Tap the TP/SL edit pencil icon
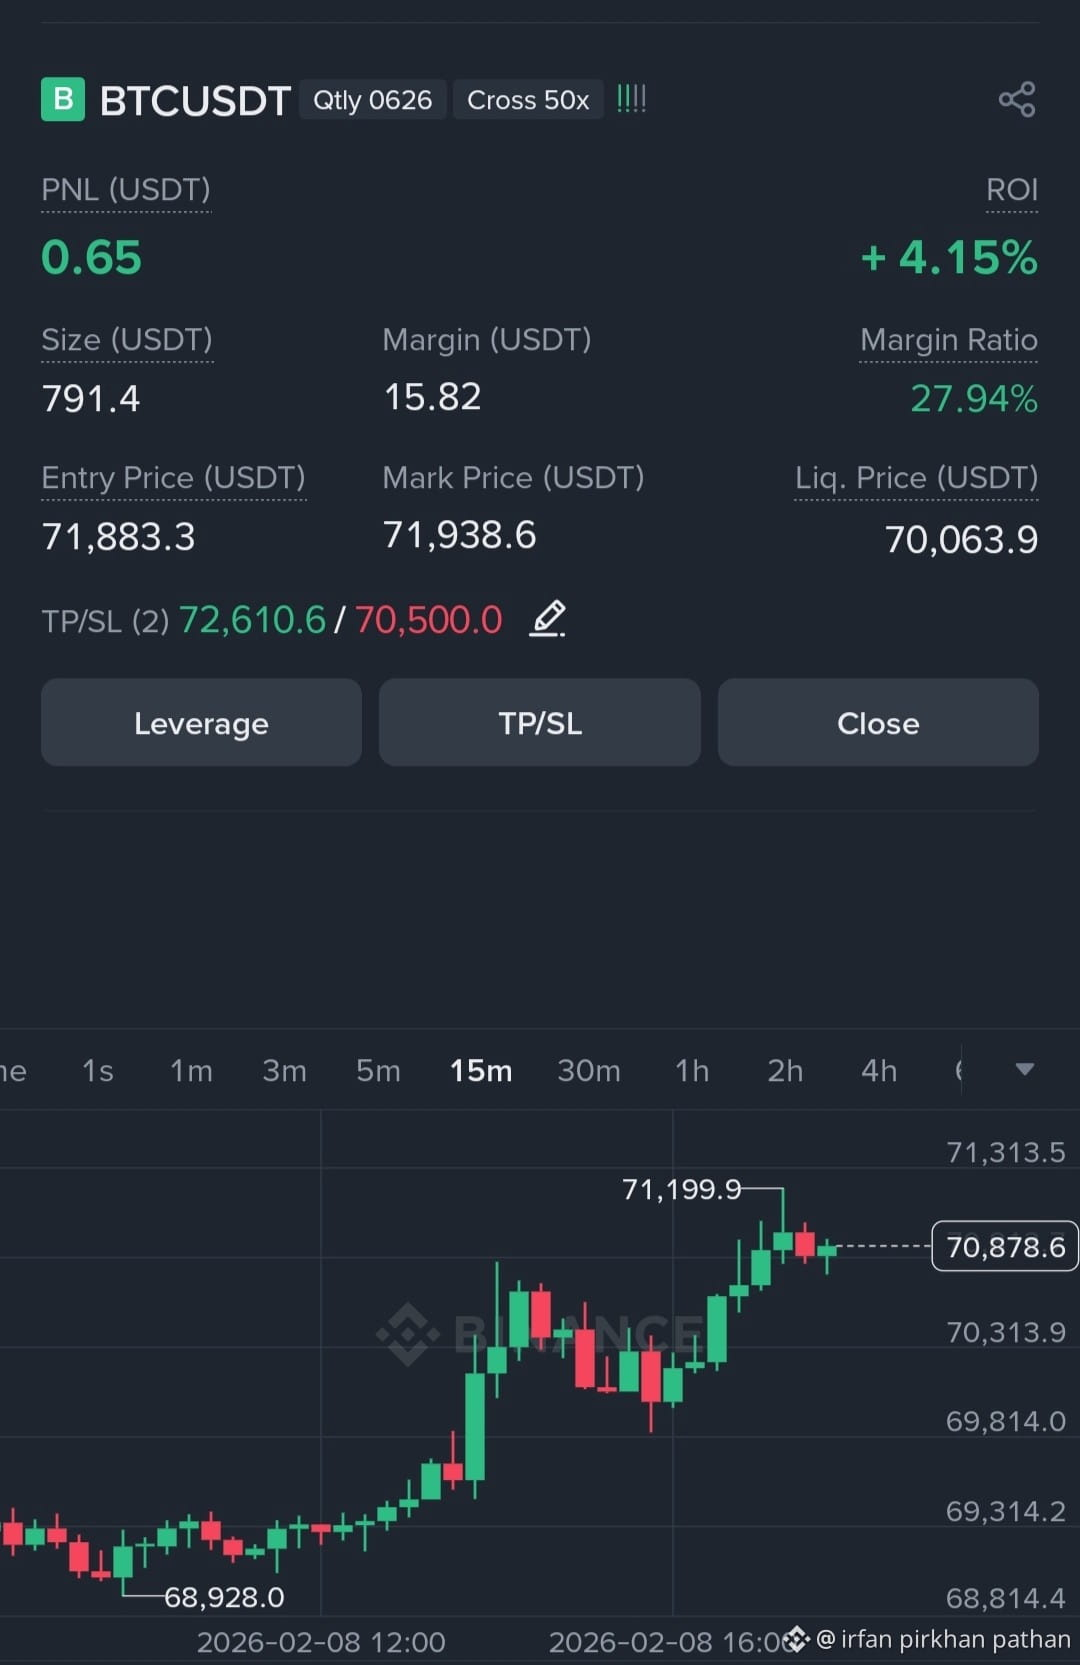1080x1665 pixels. [x=547, y=619]
